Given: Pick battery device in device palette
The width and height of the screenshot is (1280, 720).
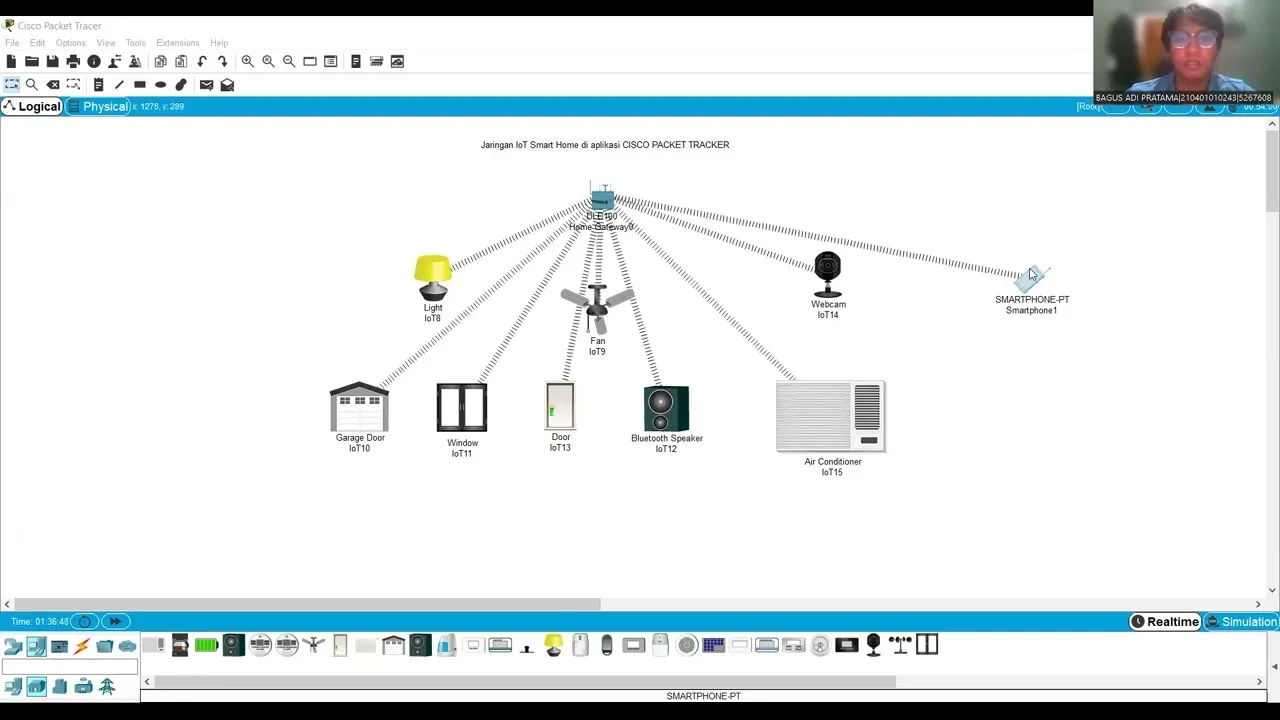Looking at the screenshot, I should [x=206, y=645].
